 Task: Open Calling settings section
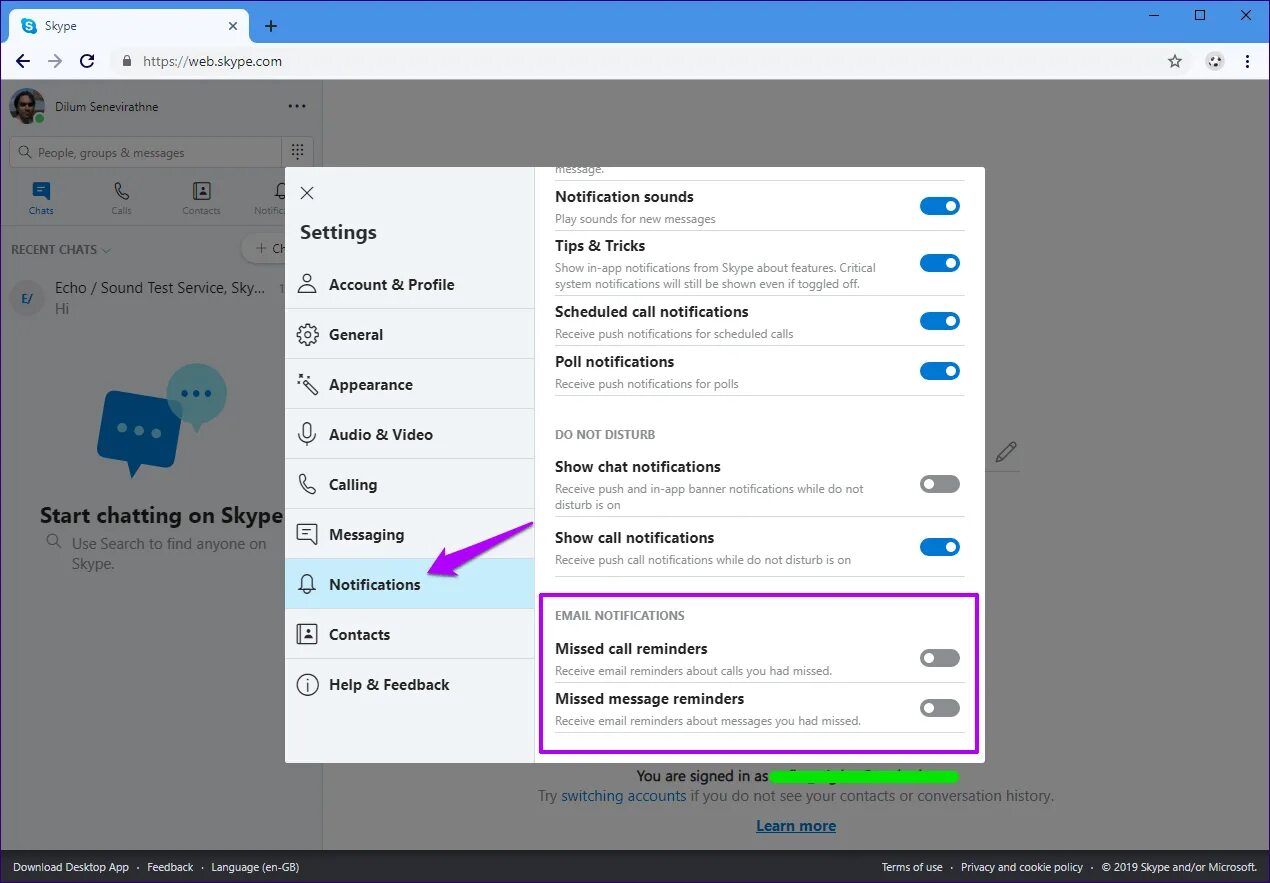[x=409, y=484]
